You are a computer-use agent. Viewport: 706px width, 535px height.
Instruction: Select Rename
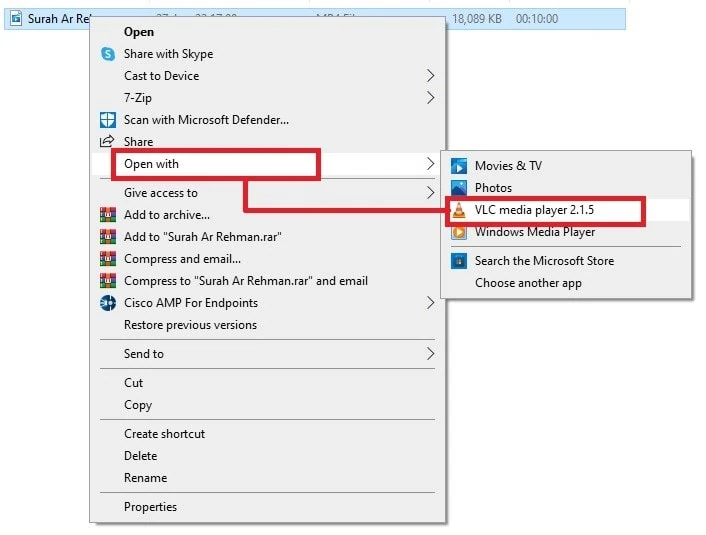pos(267,478)
